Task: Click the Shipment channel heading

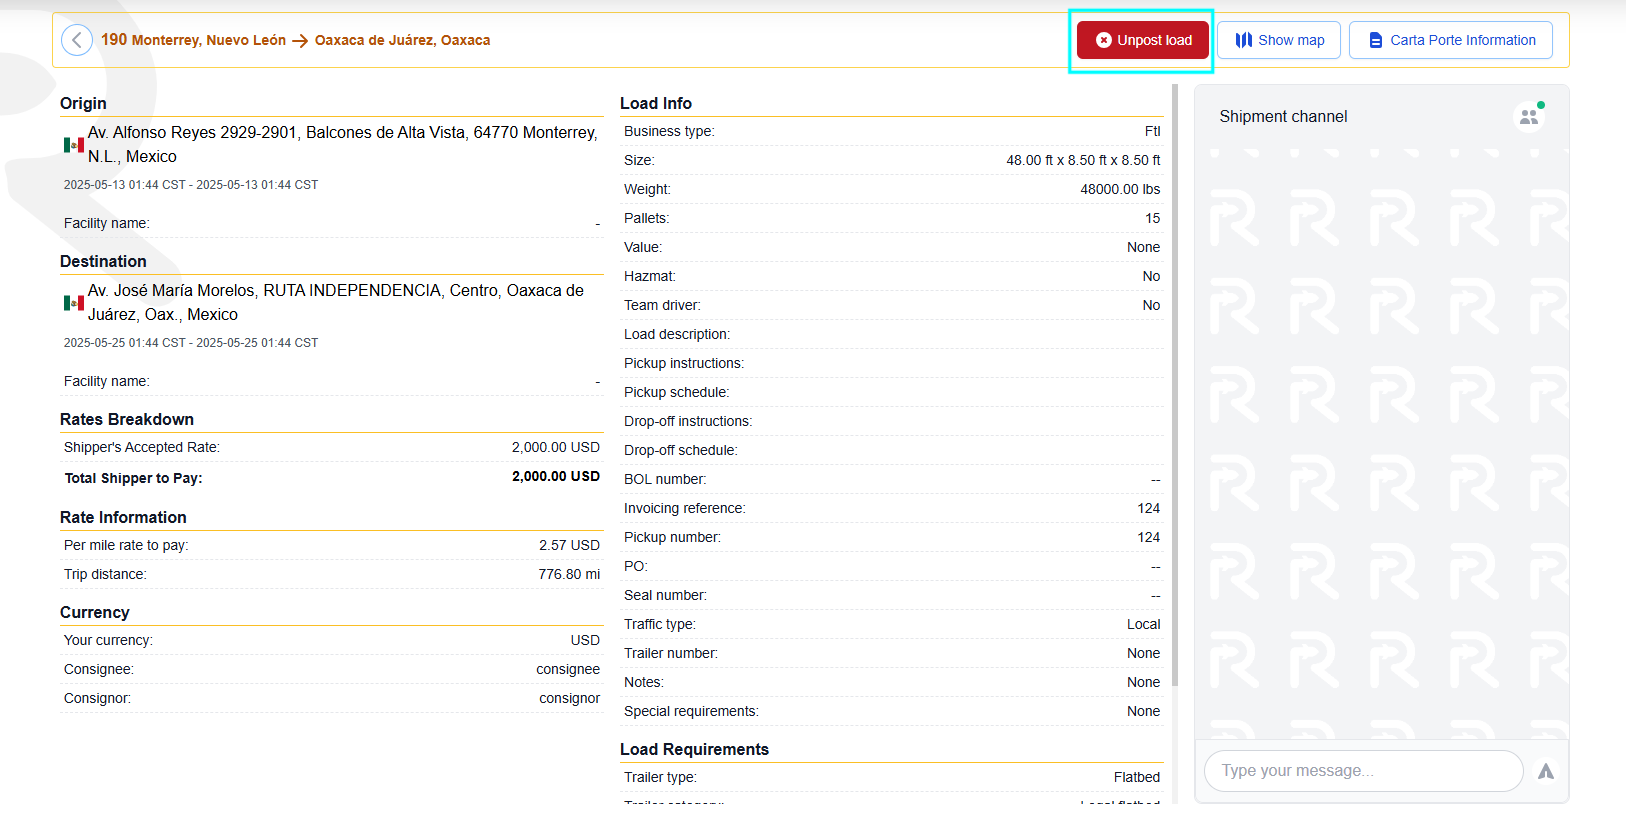Action: click(x=1283, y=116)
